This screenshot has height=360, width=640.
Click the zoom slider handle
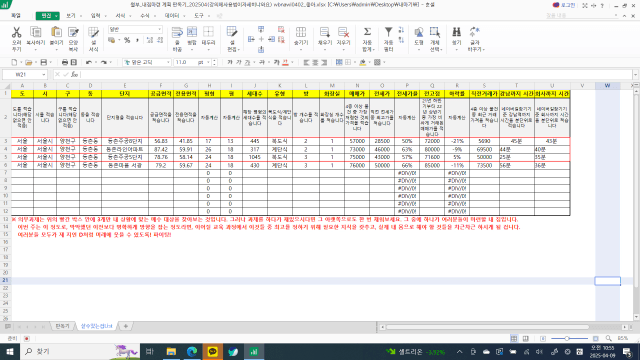[567, 338]
